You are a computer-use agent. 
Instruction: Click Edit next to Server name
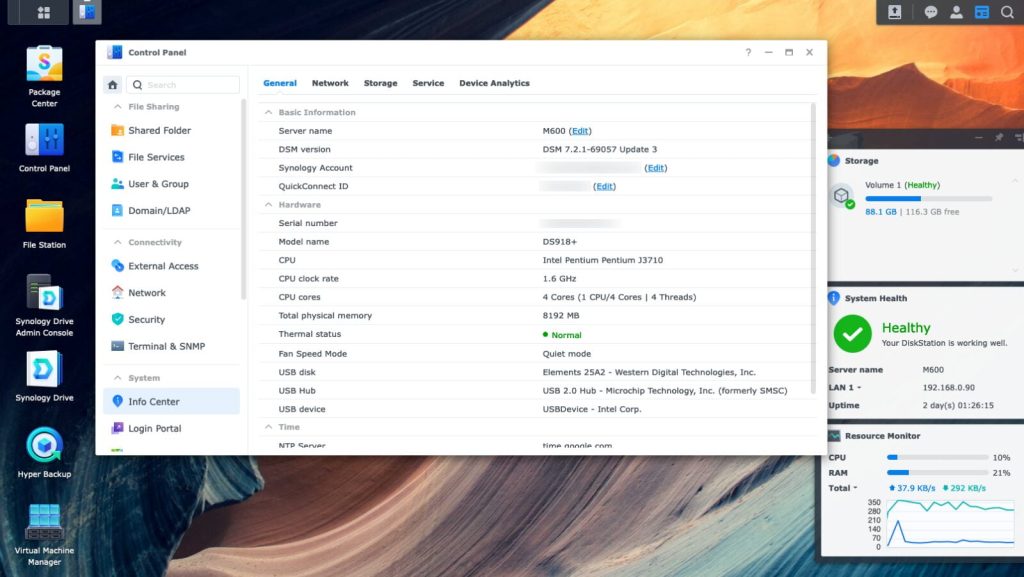click(580, 131)
